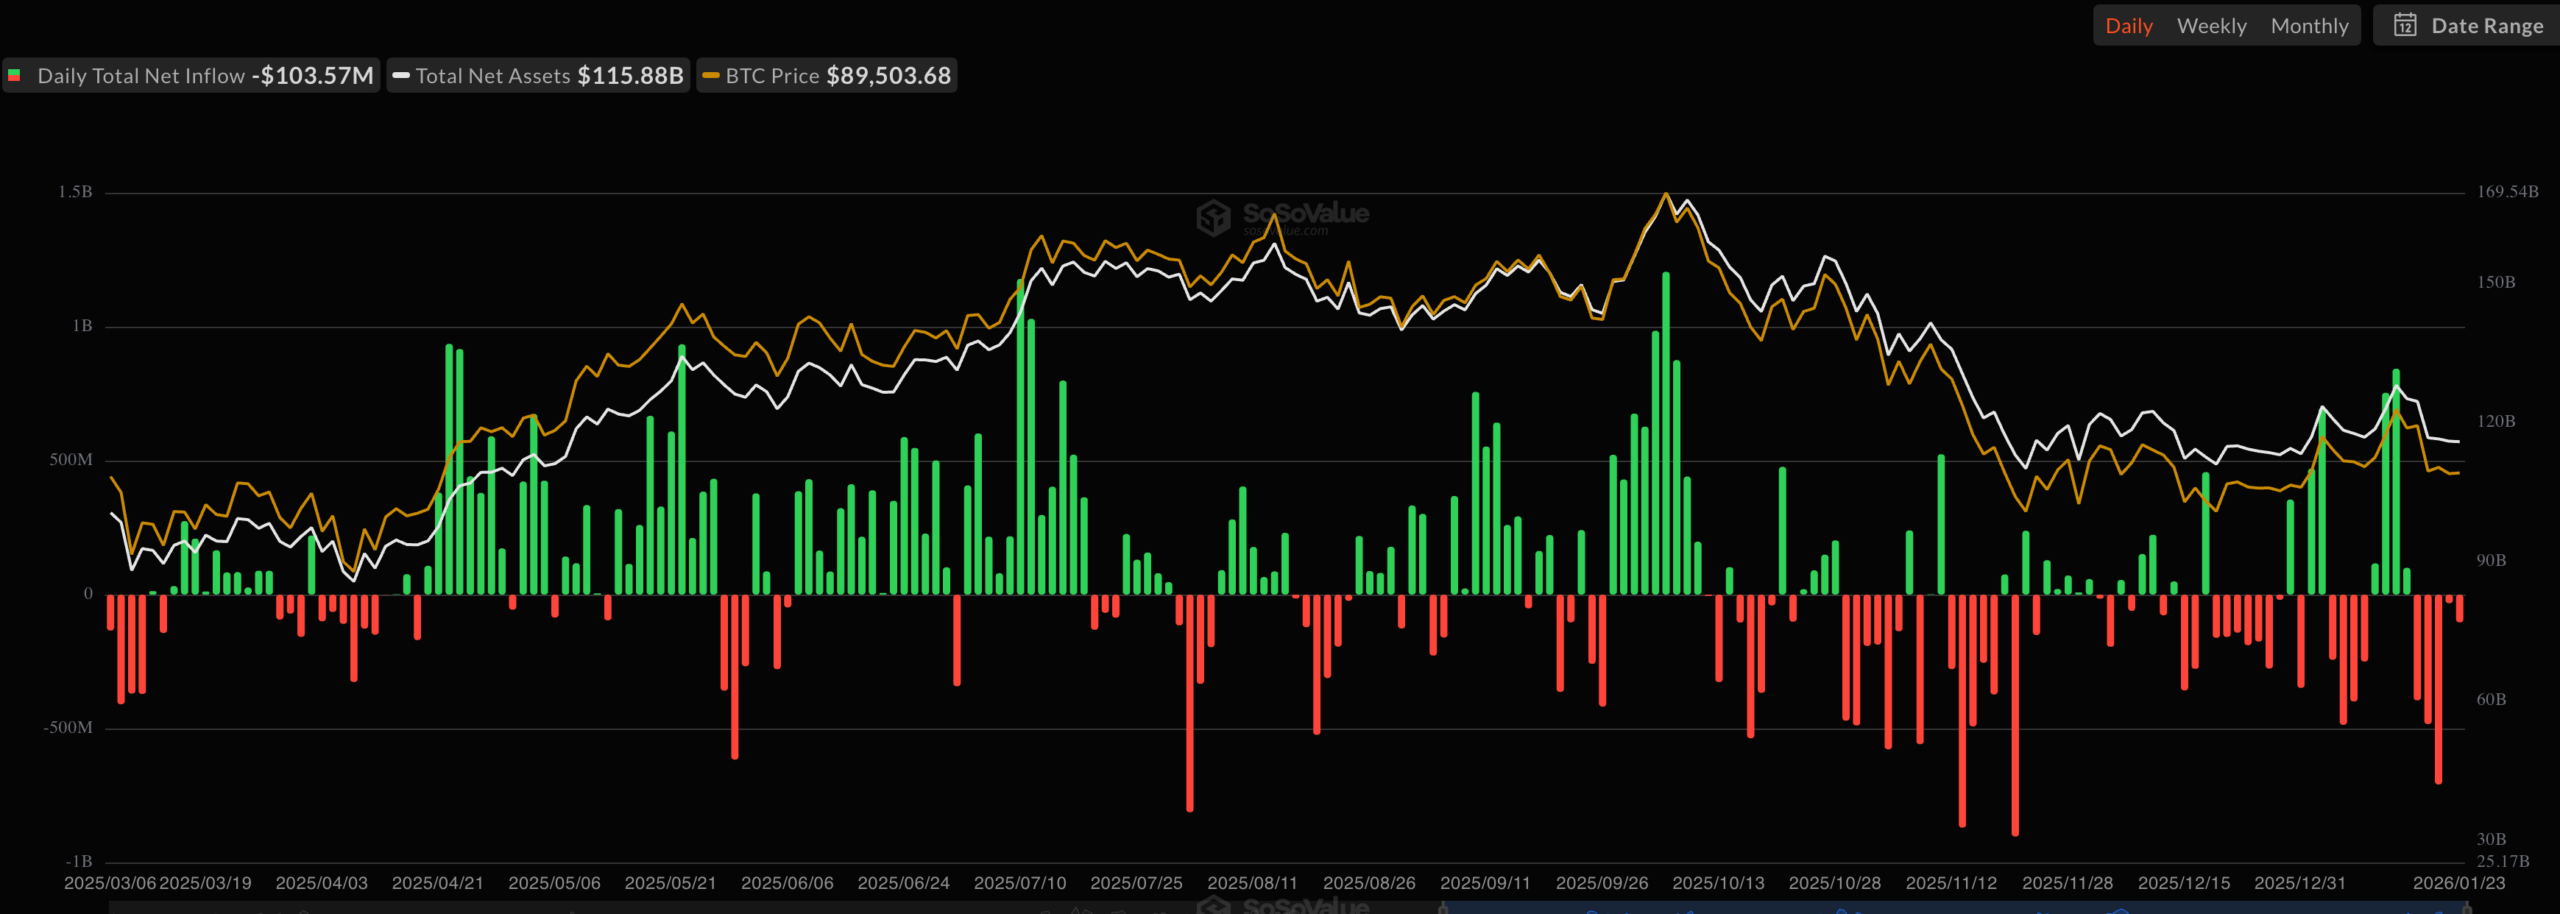
Task: Switch to the Weekly tab
Action: click(2211, 26)
